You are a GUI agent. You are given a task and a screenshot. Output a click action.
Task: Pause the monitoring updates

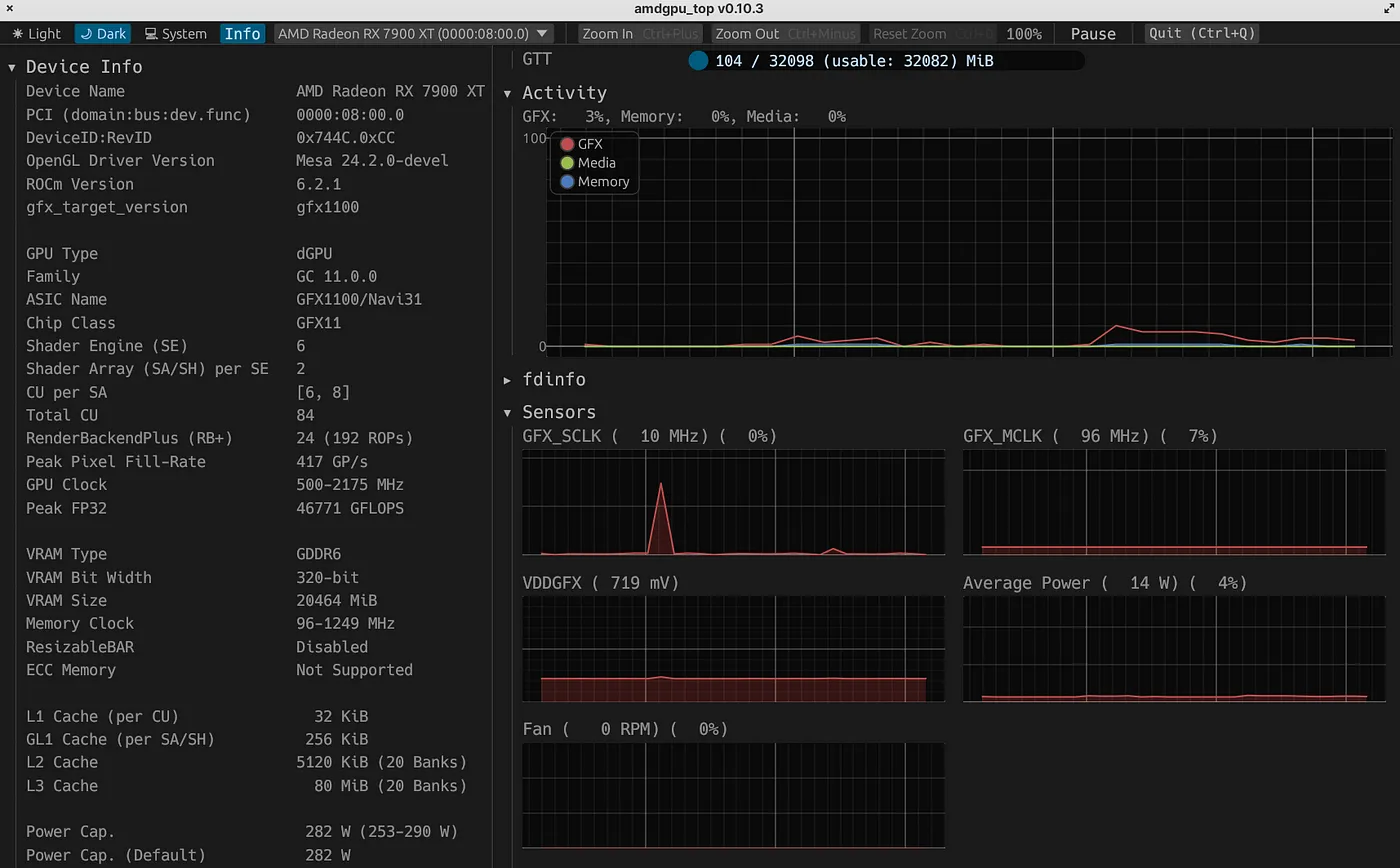click(x=1093, y=33)
